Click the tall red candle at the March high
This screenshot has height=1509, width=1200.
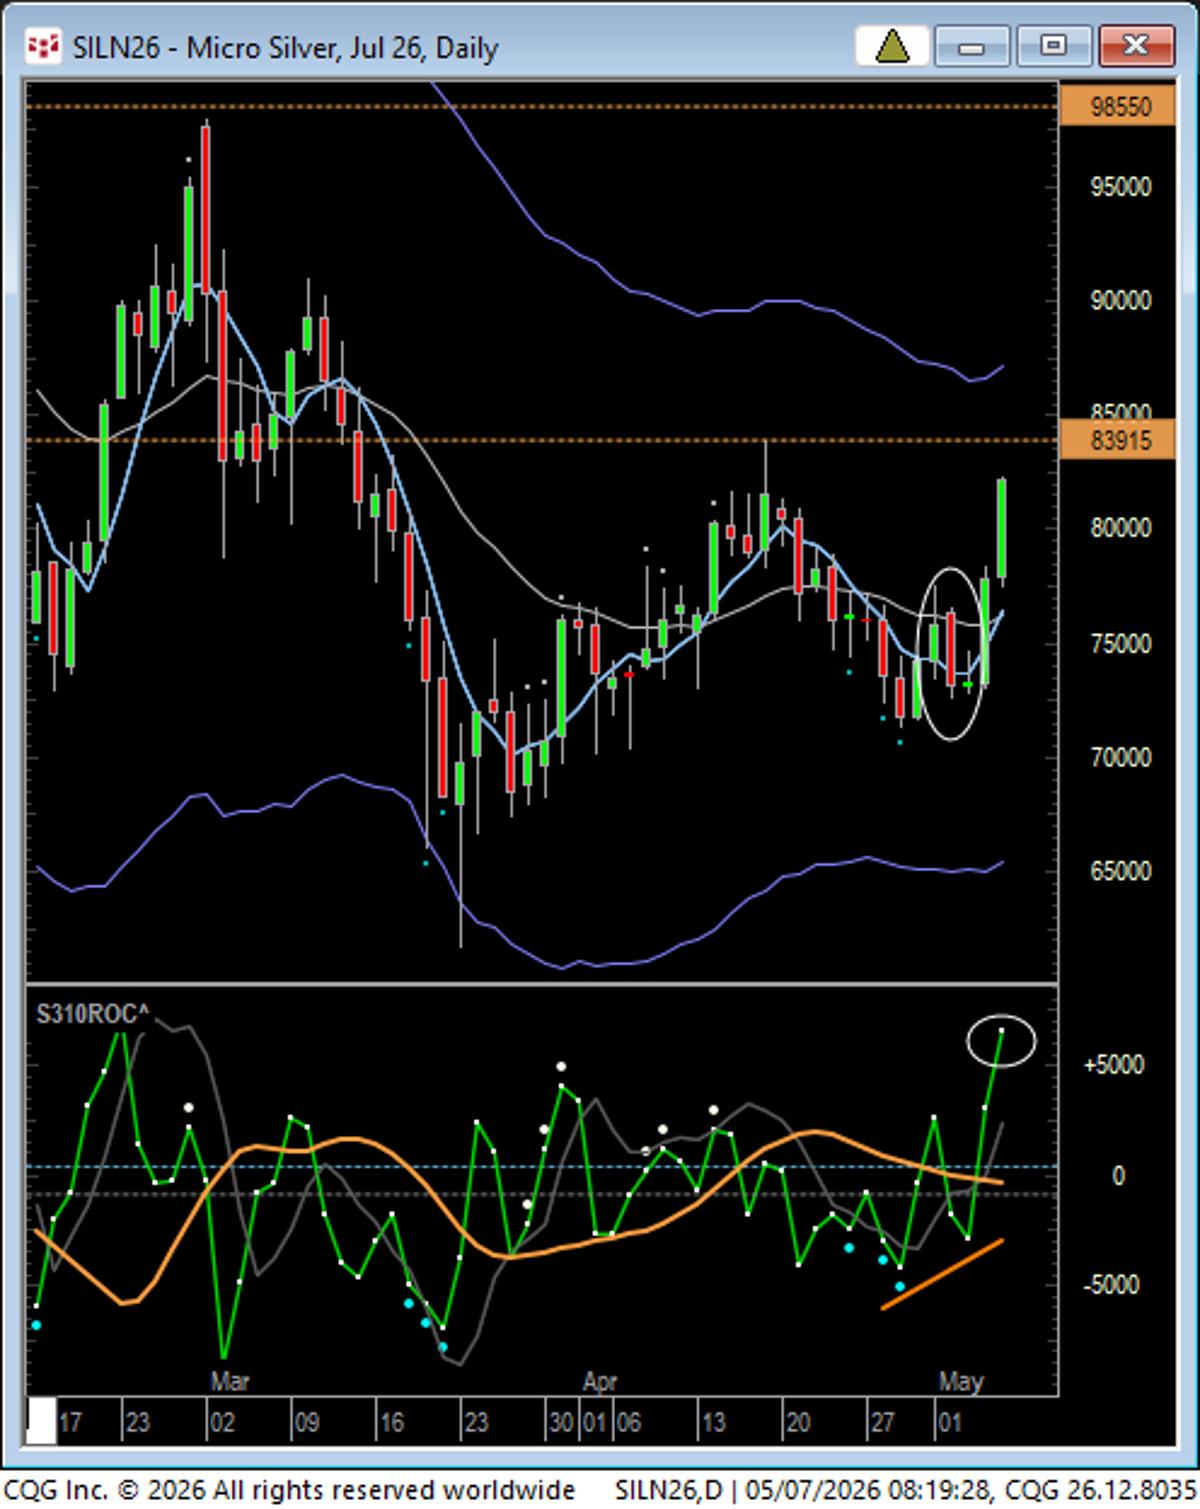click(206, 210)
